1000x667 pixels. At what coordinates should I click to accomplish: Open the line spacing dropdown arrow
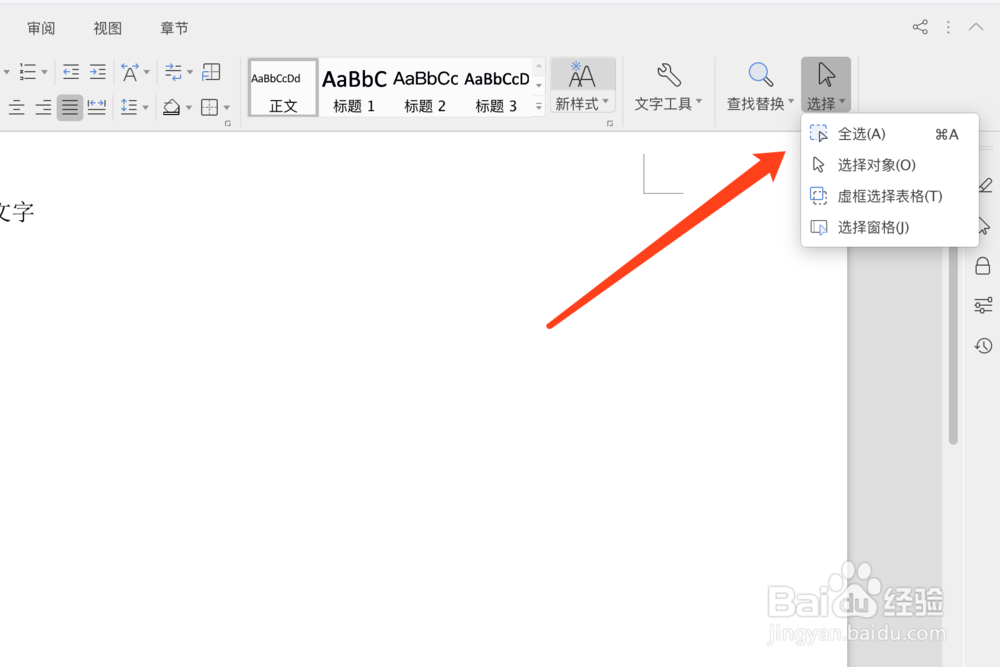pos(146,107)
